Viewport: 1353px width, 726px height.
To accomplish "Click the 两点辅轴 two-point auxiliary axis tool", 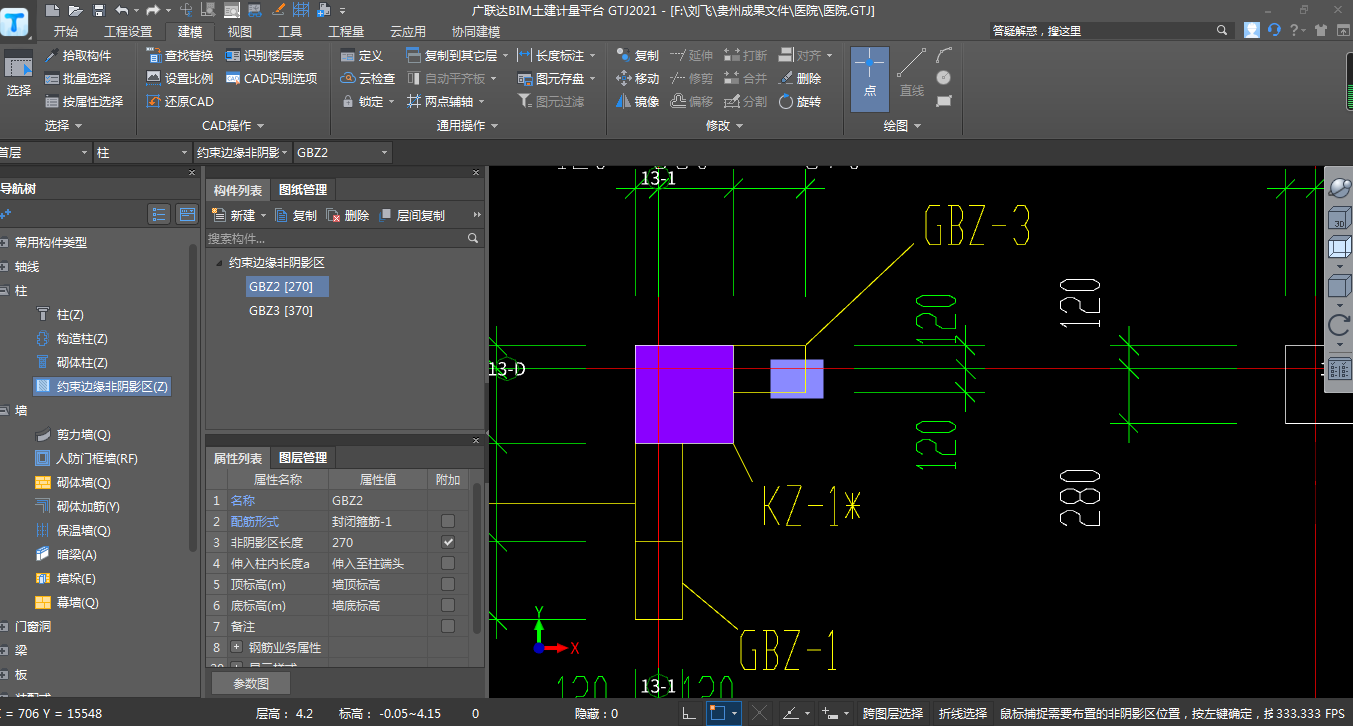I will tap(440, 101).
